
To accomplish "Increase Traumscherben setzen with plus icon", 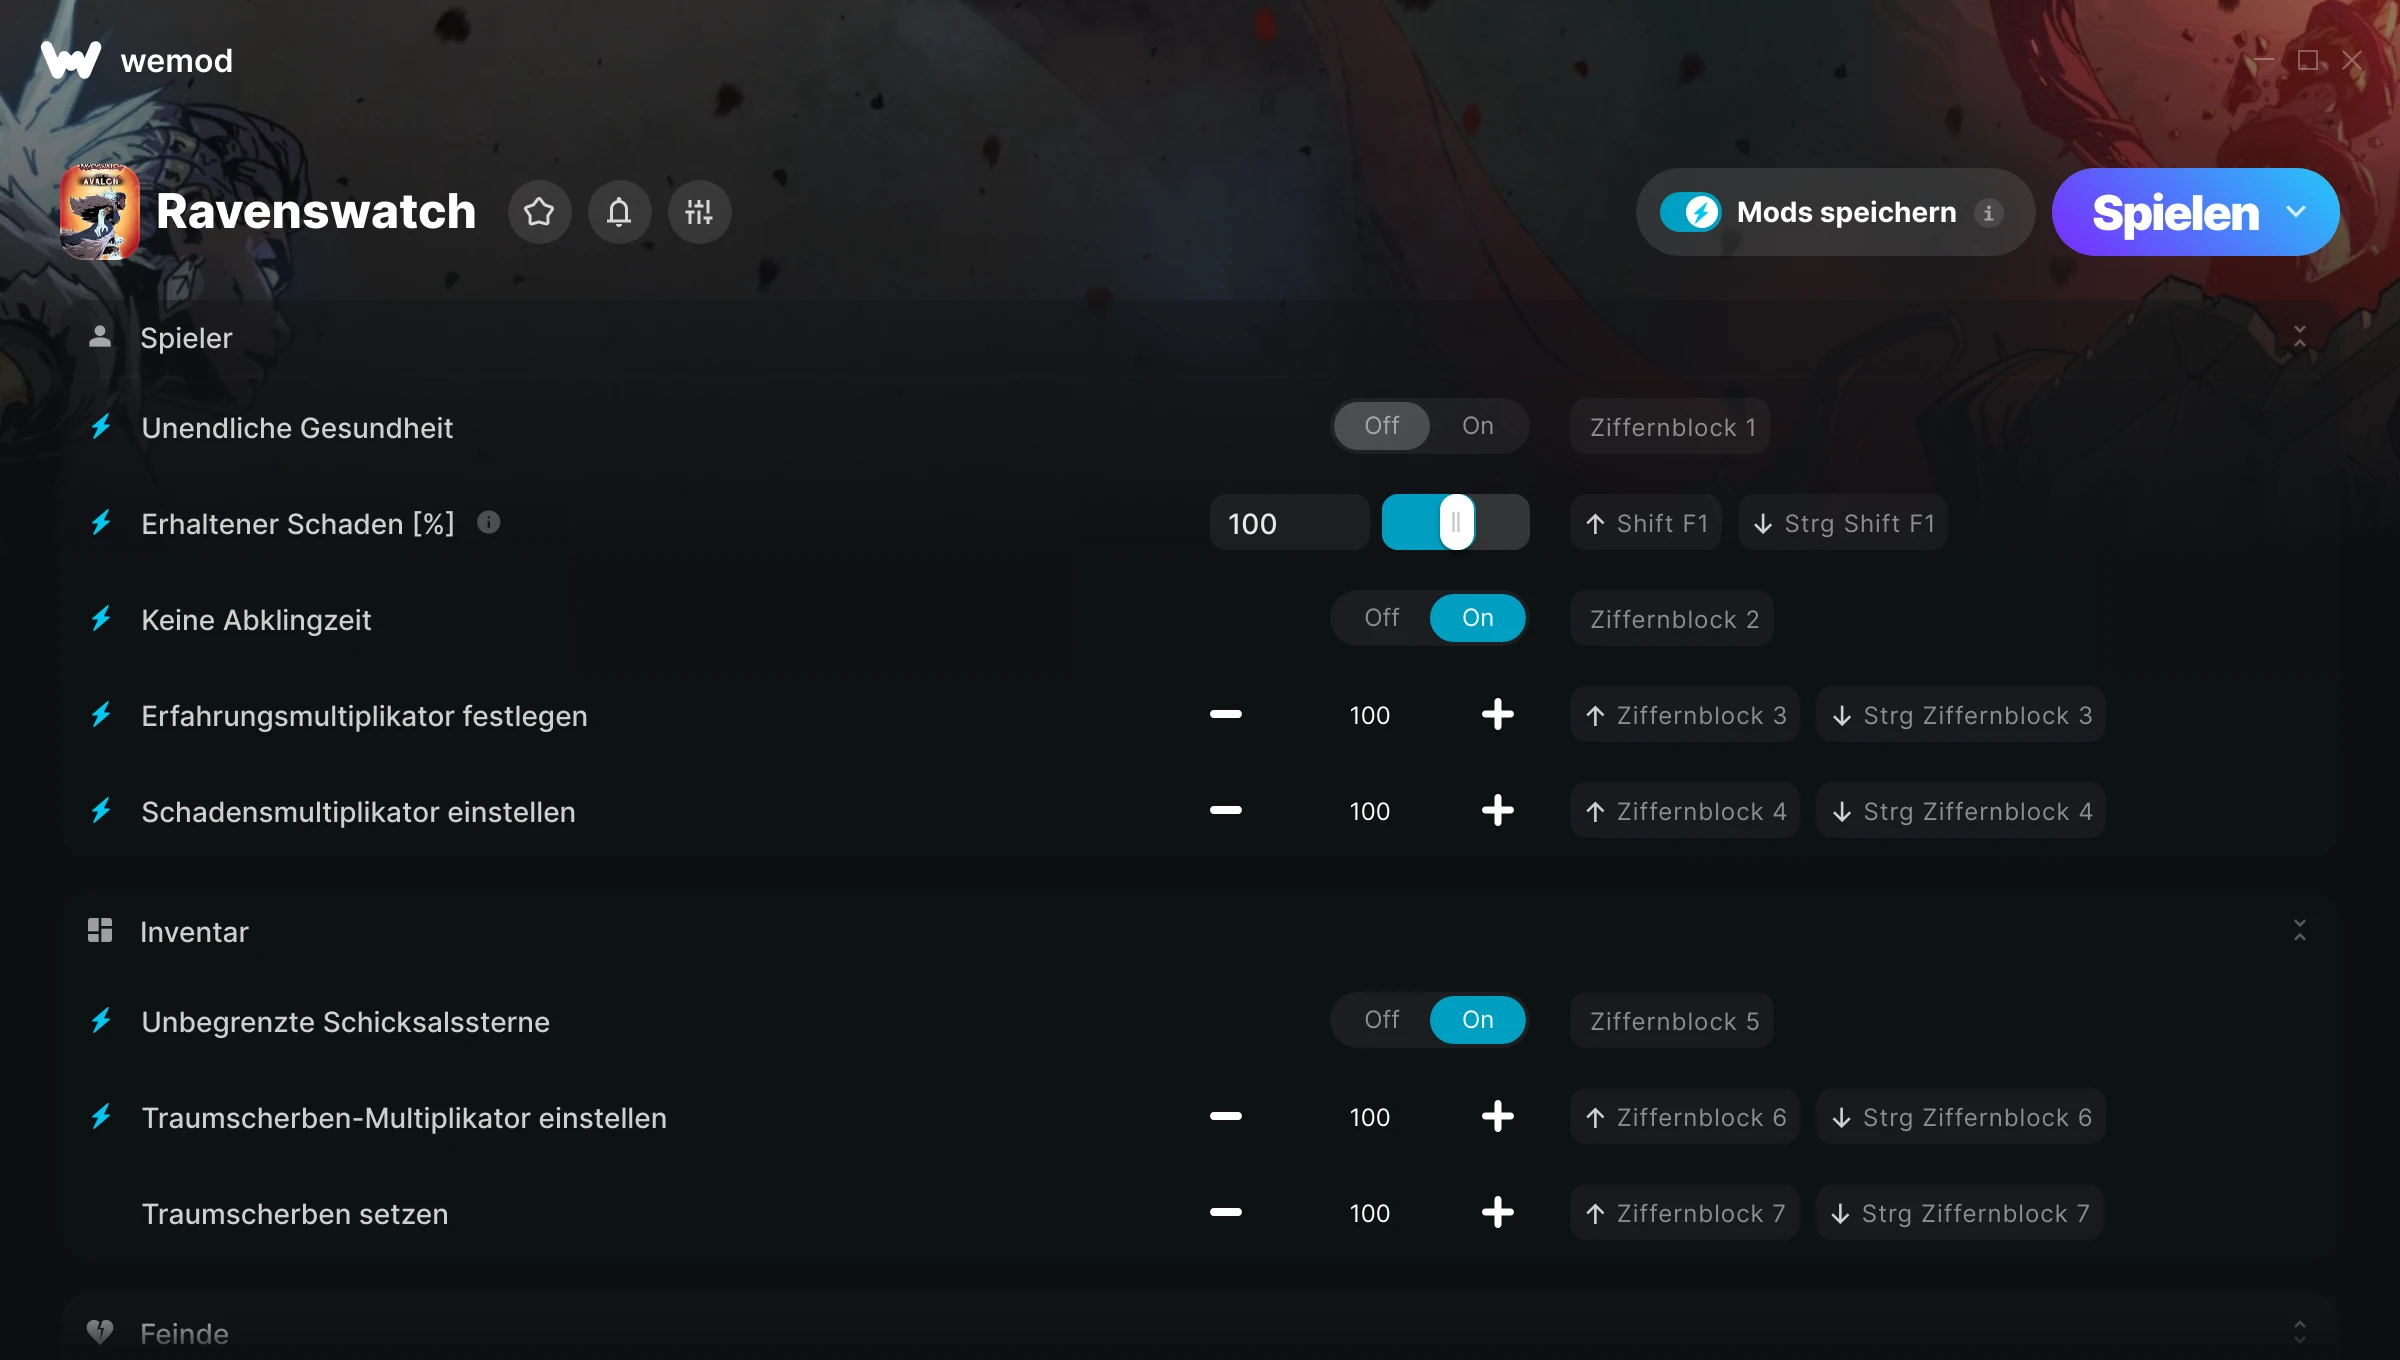I will (1497, 1212).
